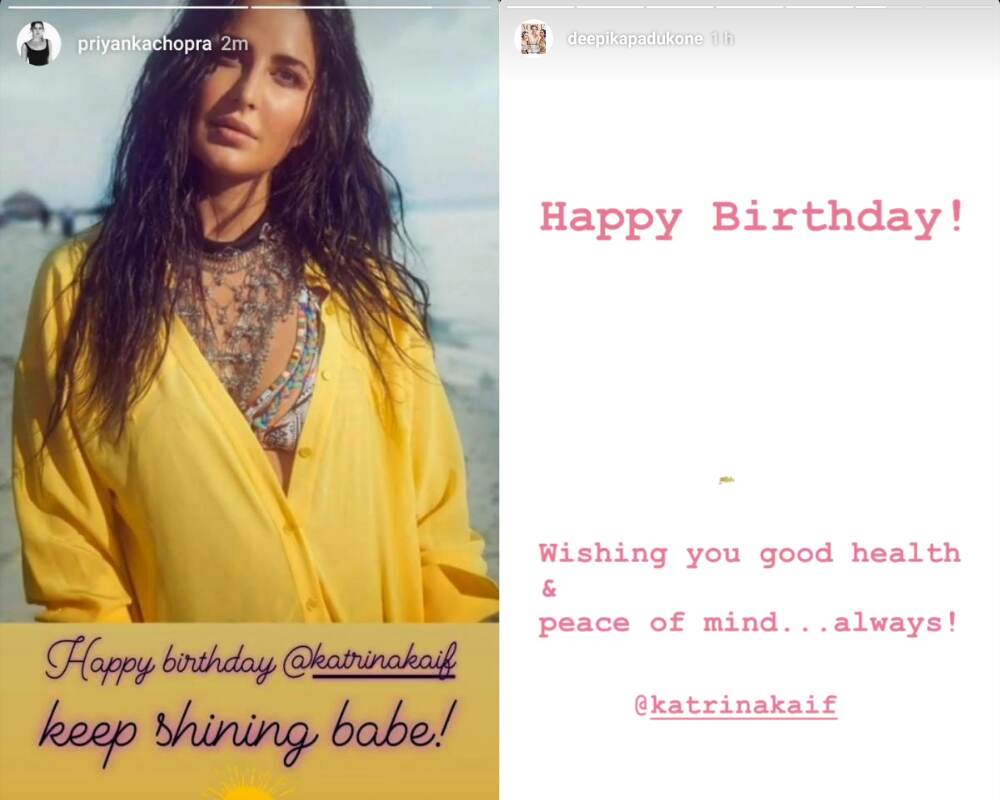Tap the "peace of mind...always!" line

747,623
